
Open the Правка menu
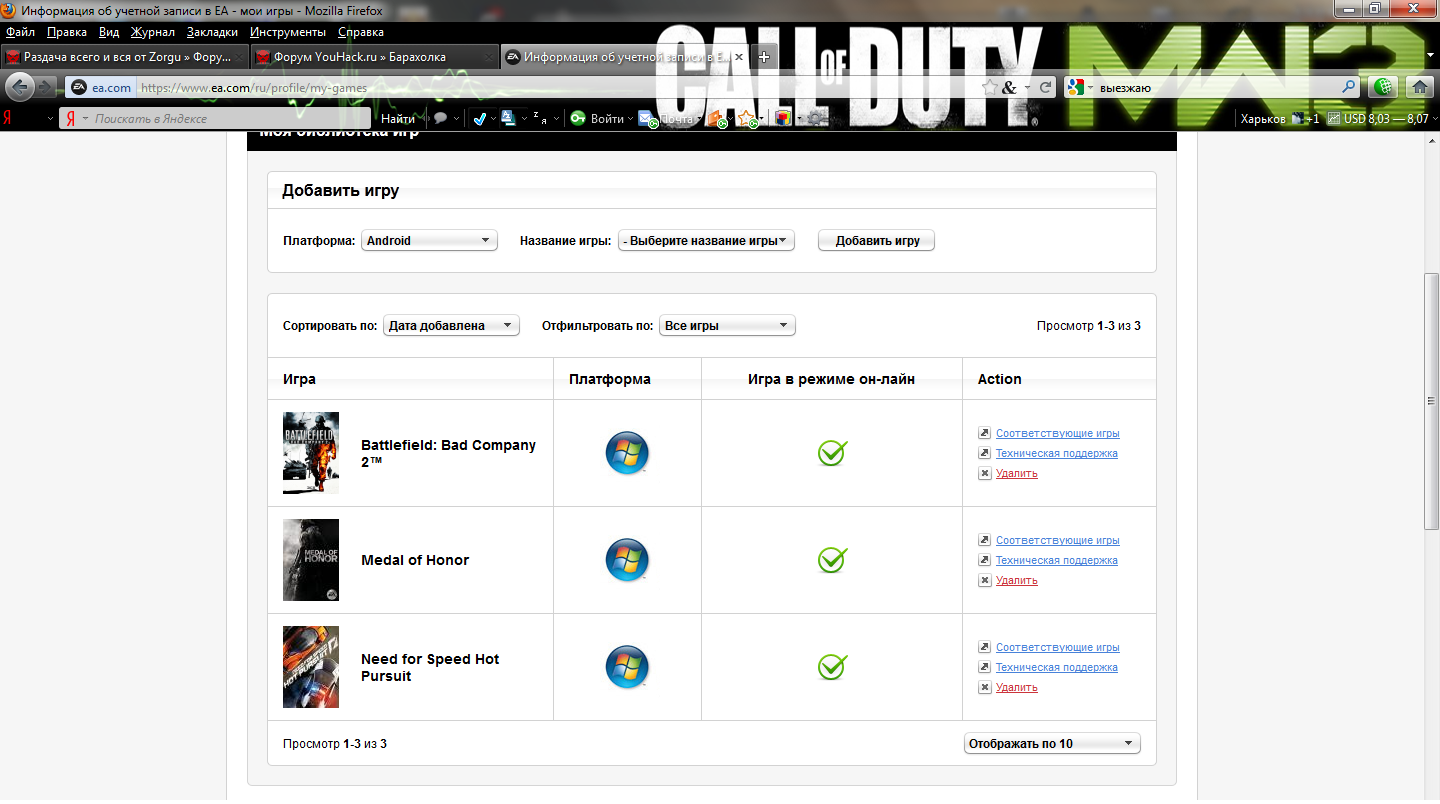(67, 32)
